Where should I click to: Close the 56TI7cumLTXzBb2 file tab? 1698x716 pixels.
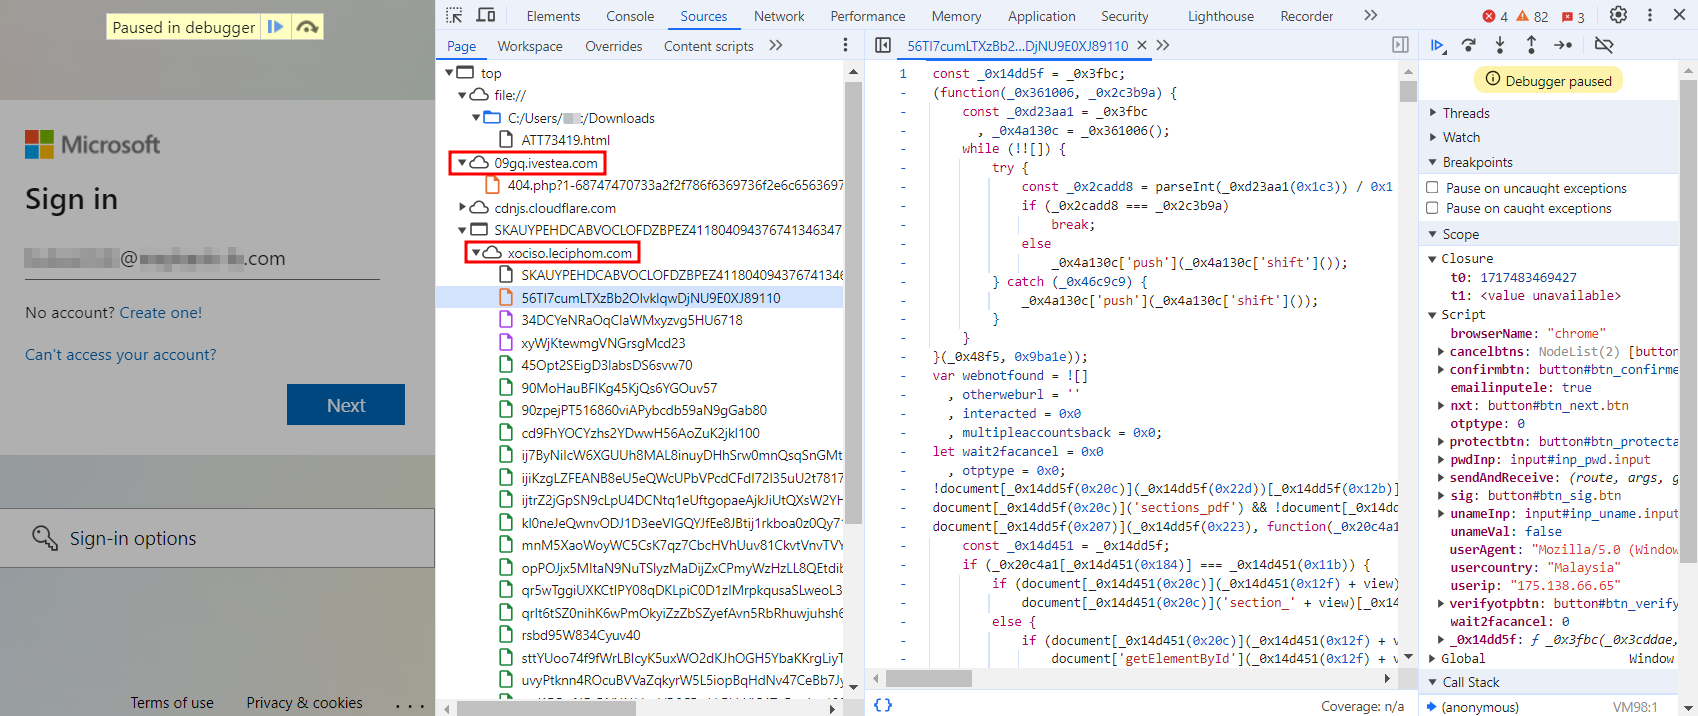[x=1142, y=45]
